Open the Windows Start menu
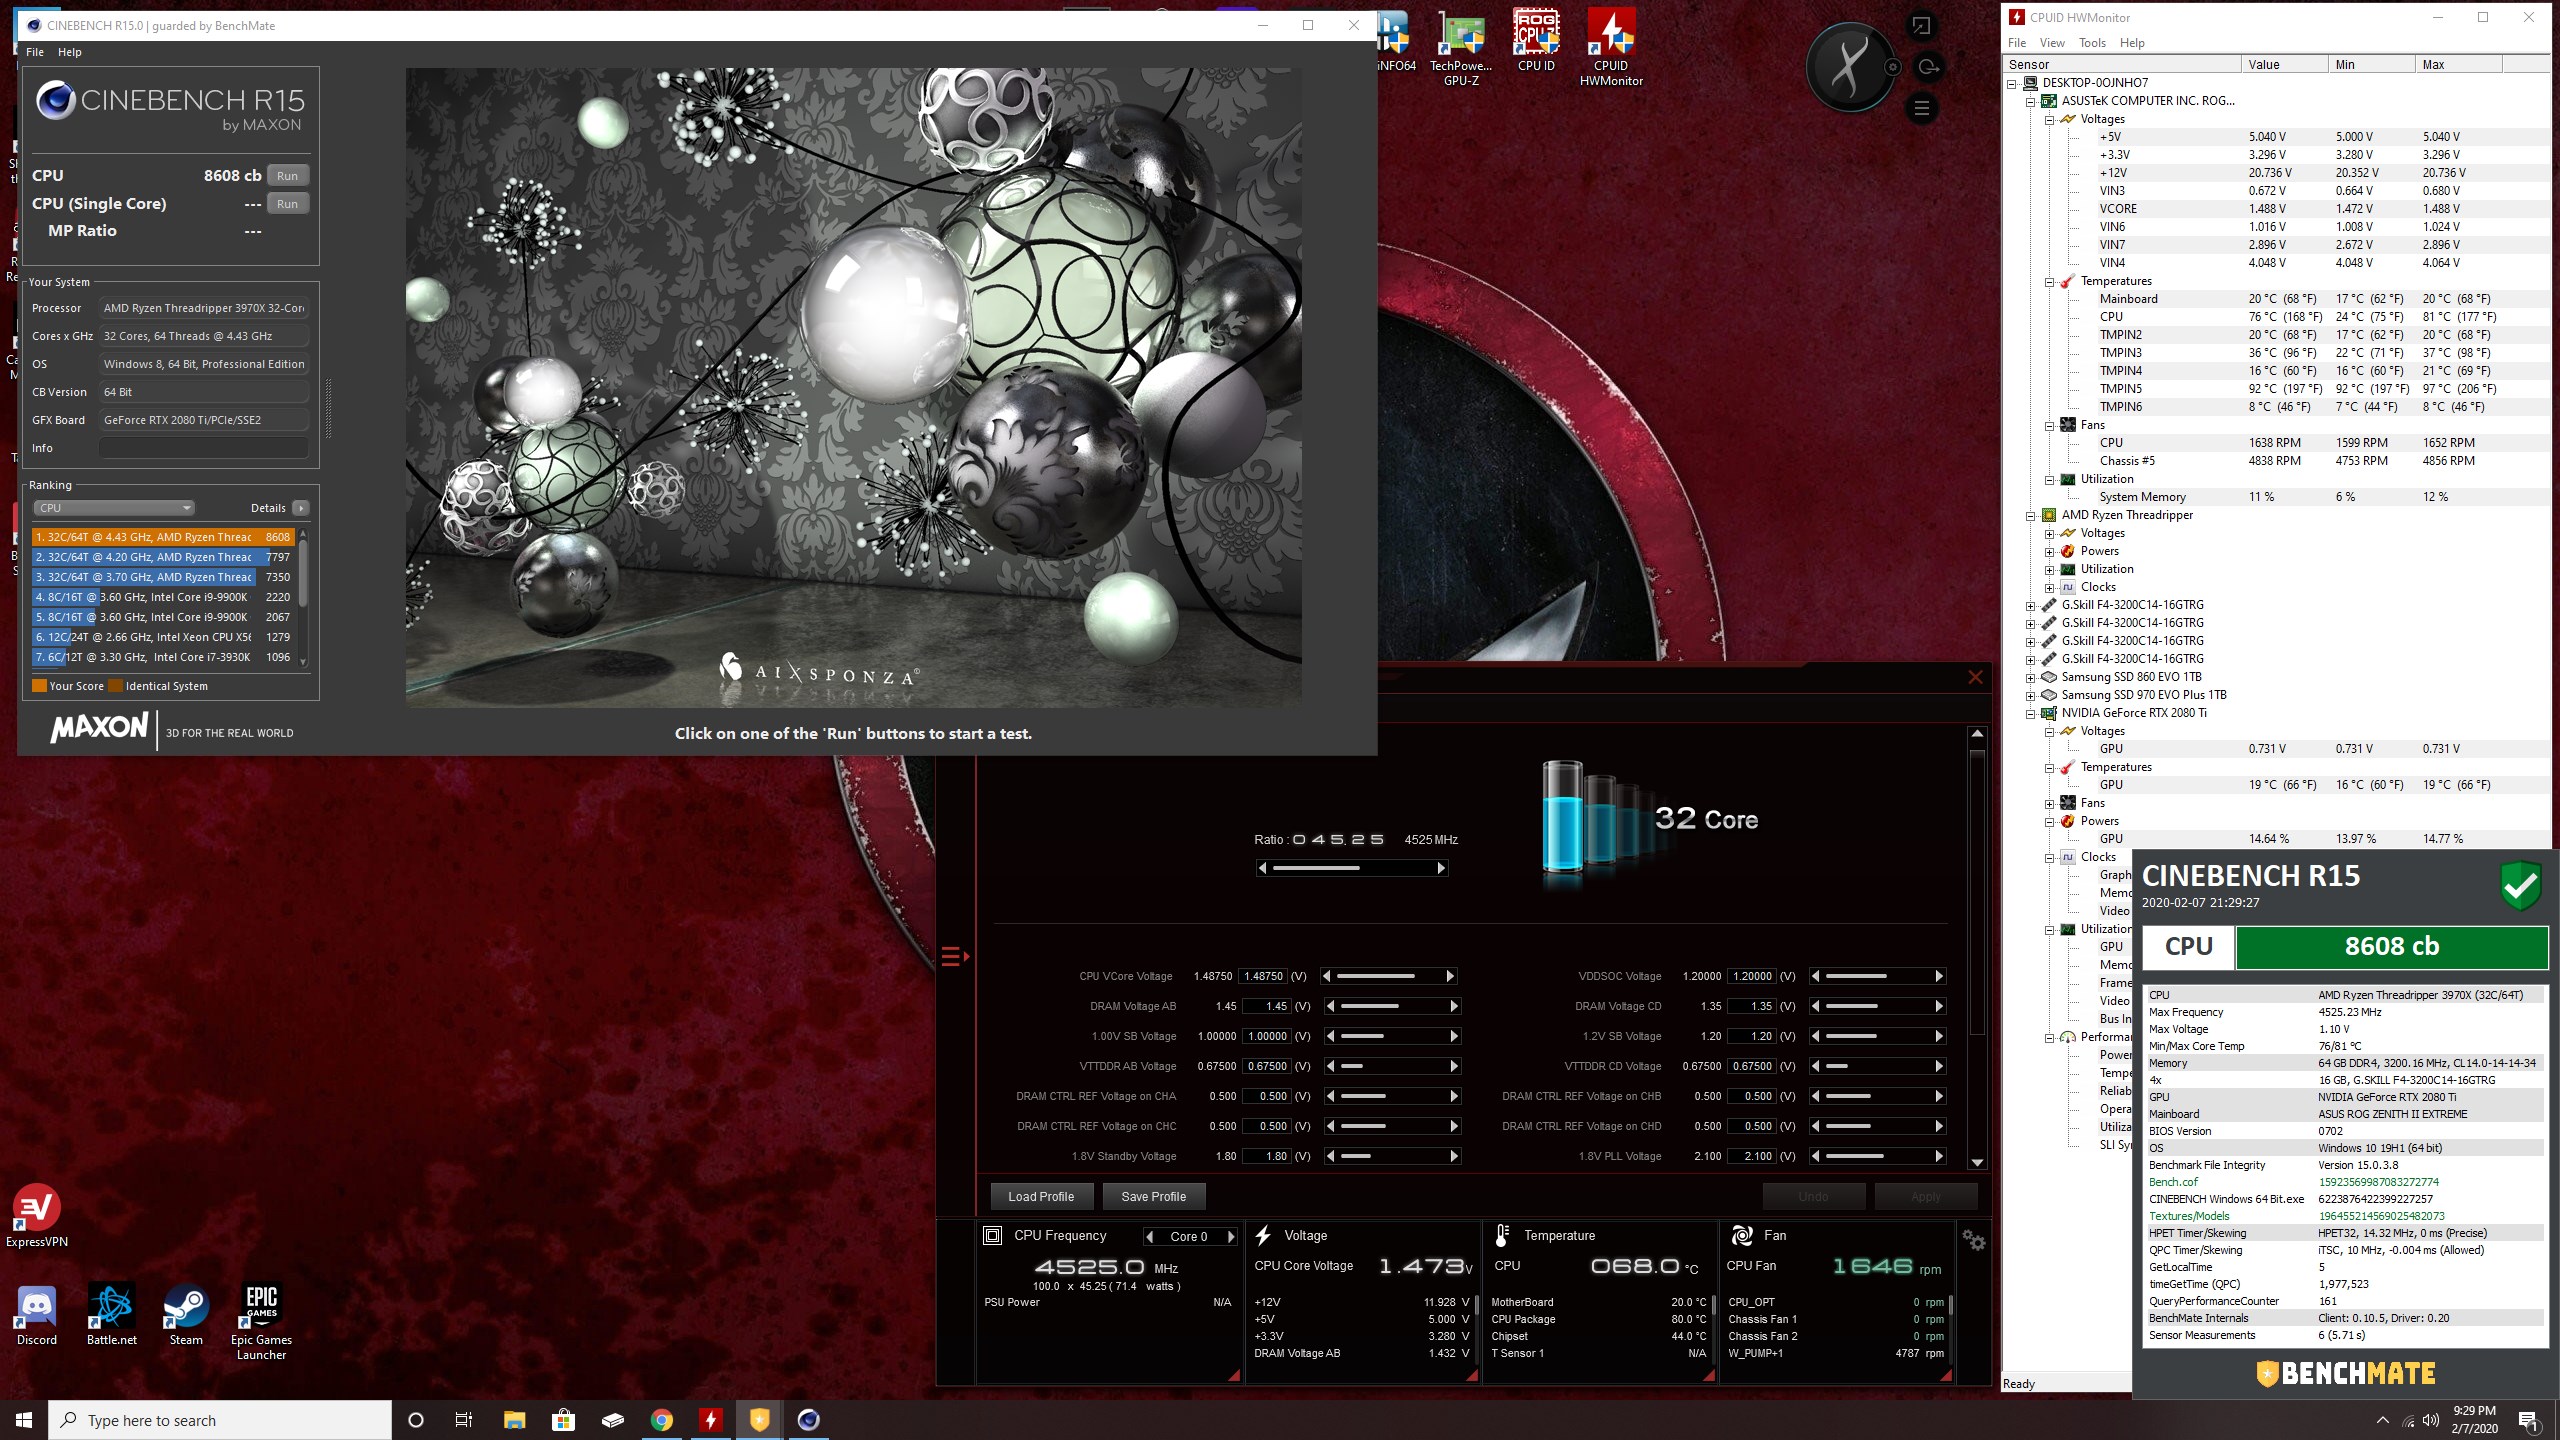Image resolution: width=2560 pixels, height=1440 pixels. (24, 1420)
